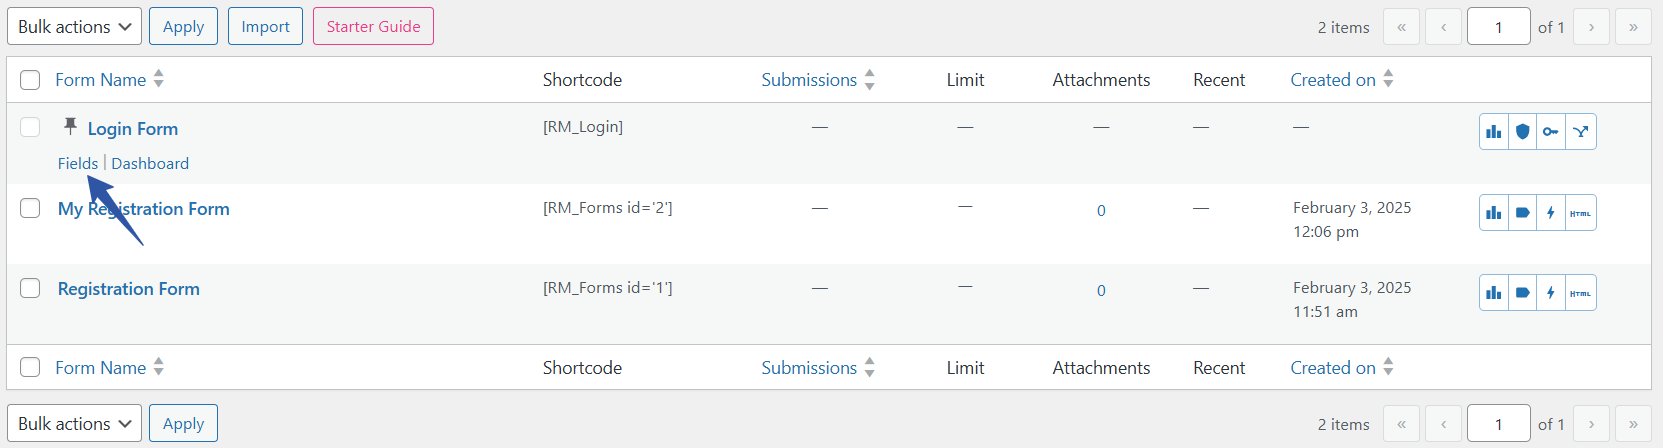1663x448 pixels.
Task: Click the bar chart icon for Login Form
Action: click(1494, 132)
